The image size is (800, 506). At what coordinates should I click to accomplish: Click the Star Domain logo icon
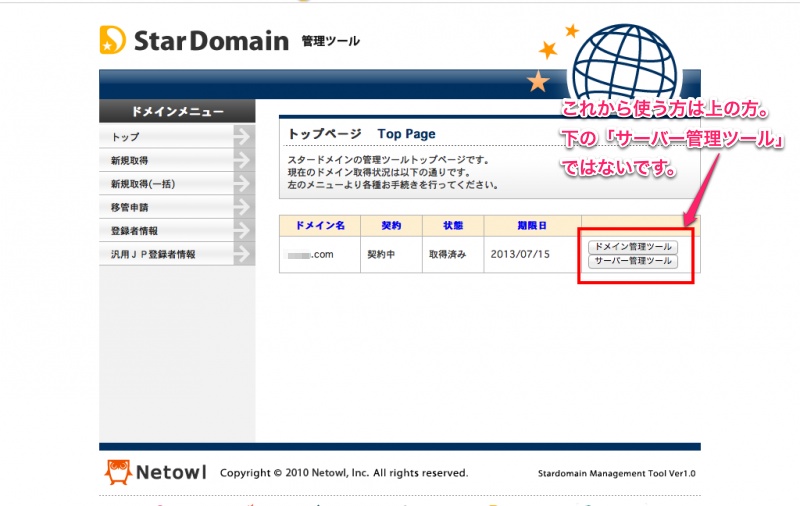coord(113,40)
